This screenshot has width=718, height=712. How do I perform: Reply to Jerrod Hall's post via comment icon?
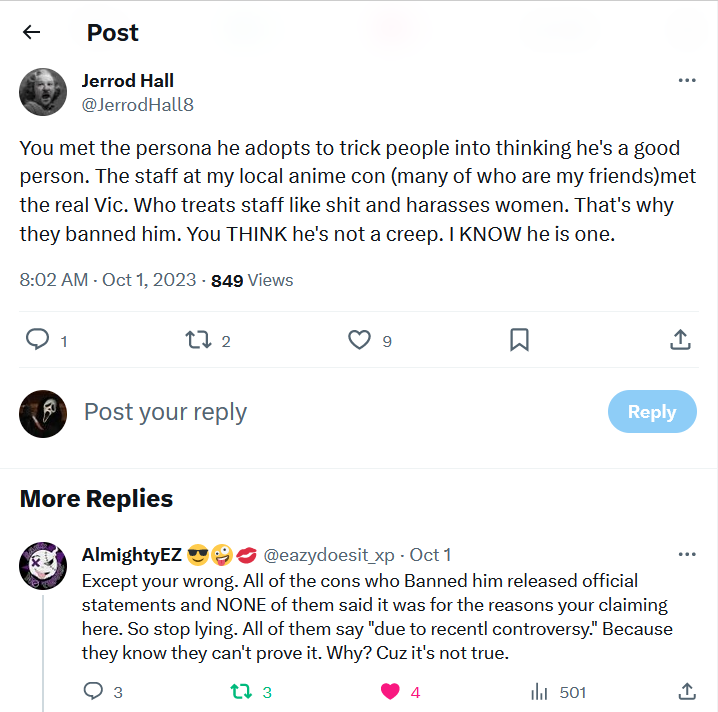[x=38, y=341]
